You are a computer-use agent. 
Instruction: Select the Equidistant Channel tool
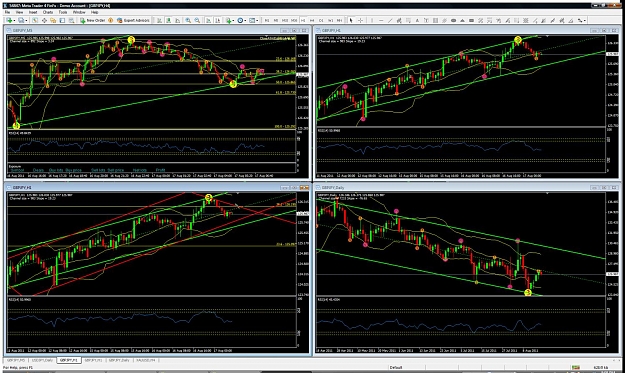[x=399, y=20]
